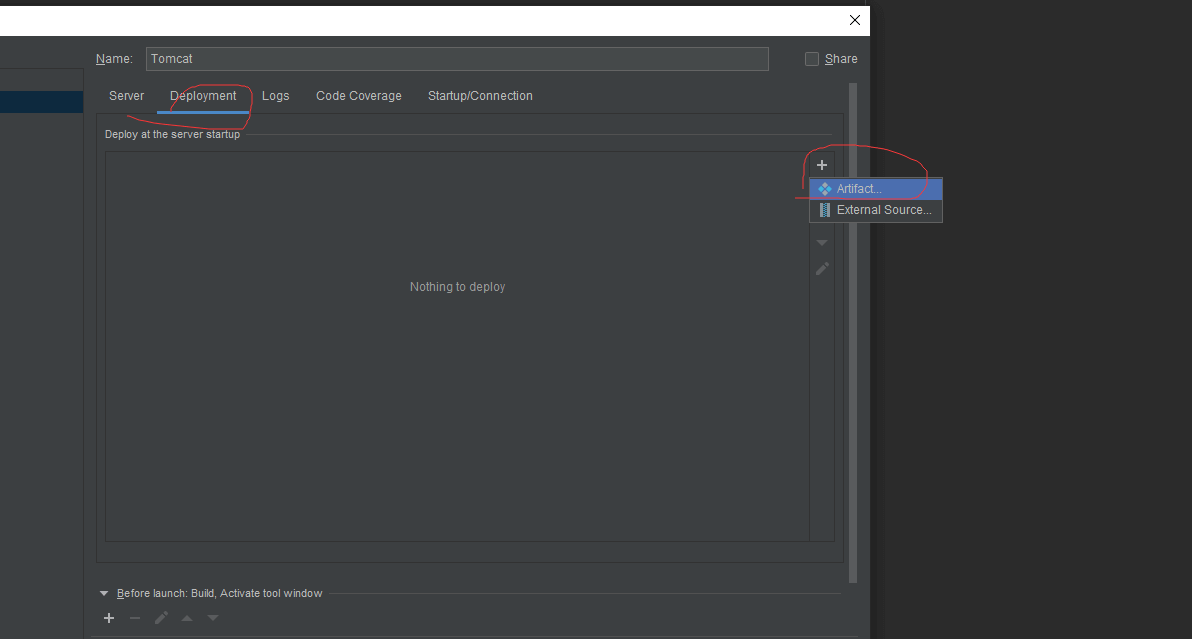Move the Before launch task up

pos(187,618)
